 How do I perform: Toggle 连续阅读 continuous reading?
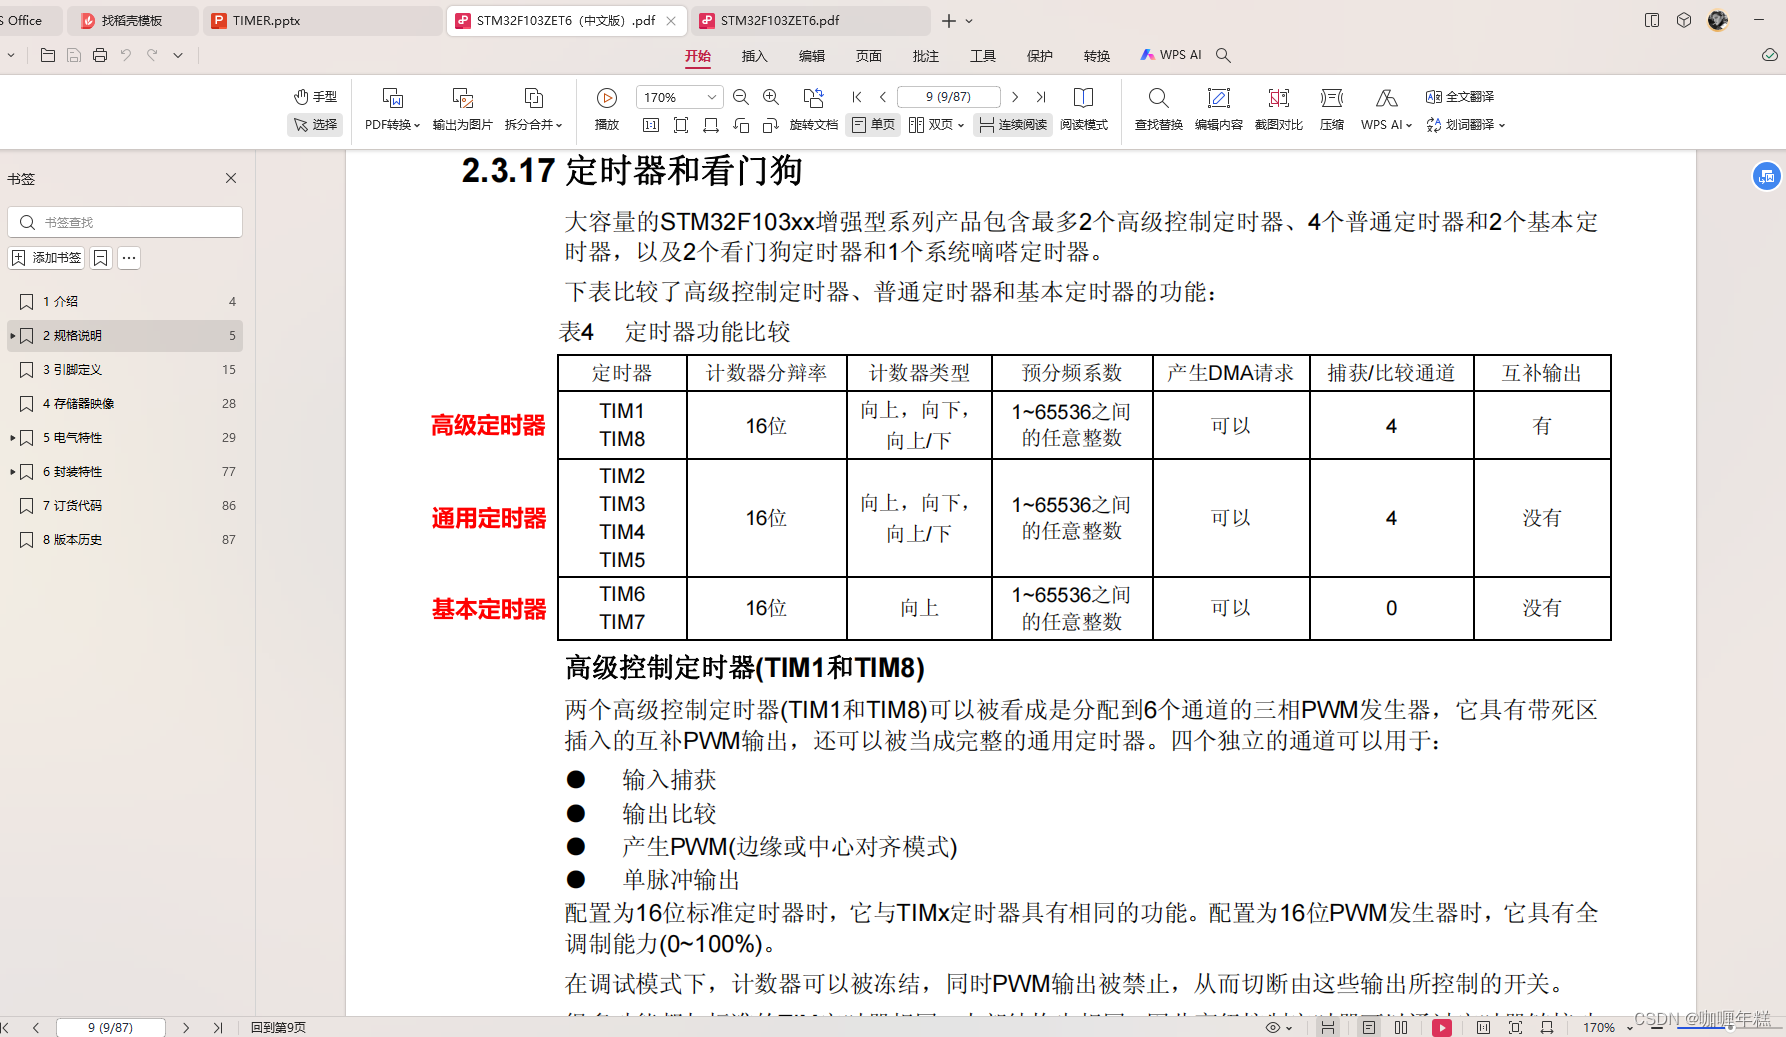1013,125
